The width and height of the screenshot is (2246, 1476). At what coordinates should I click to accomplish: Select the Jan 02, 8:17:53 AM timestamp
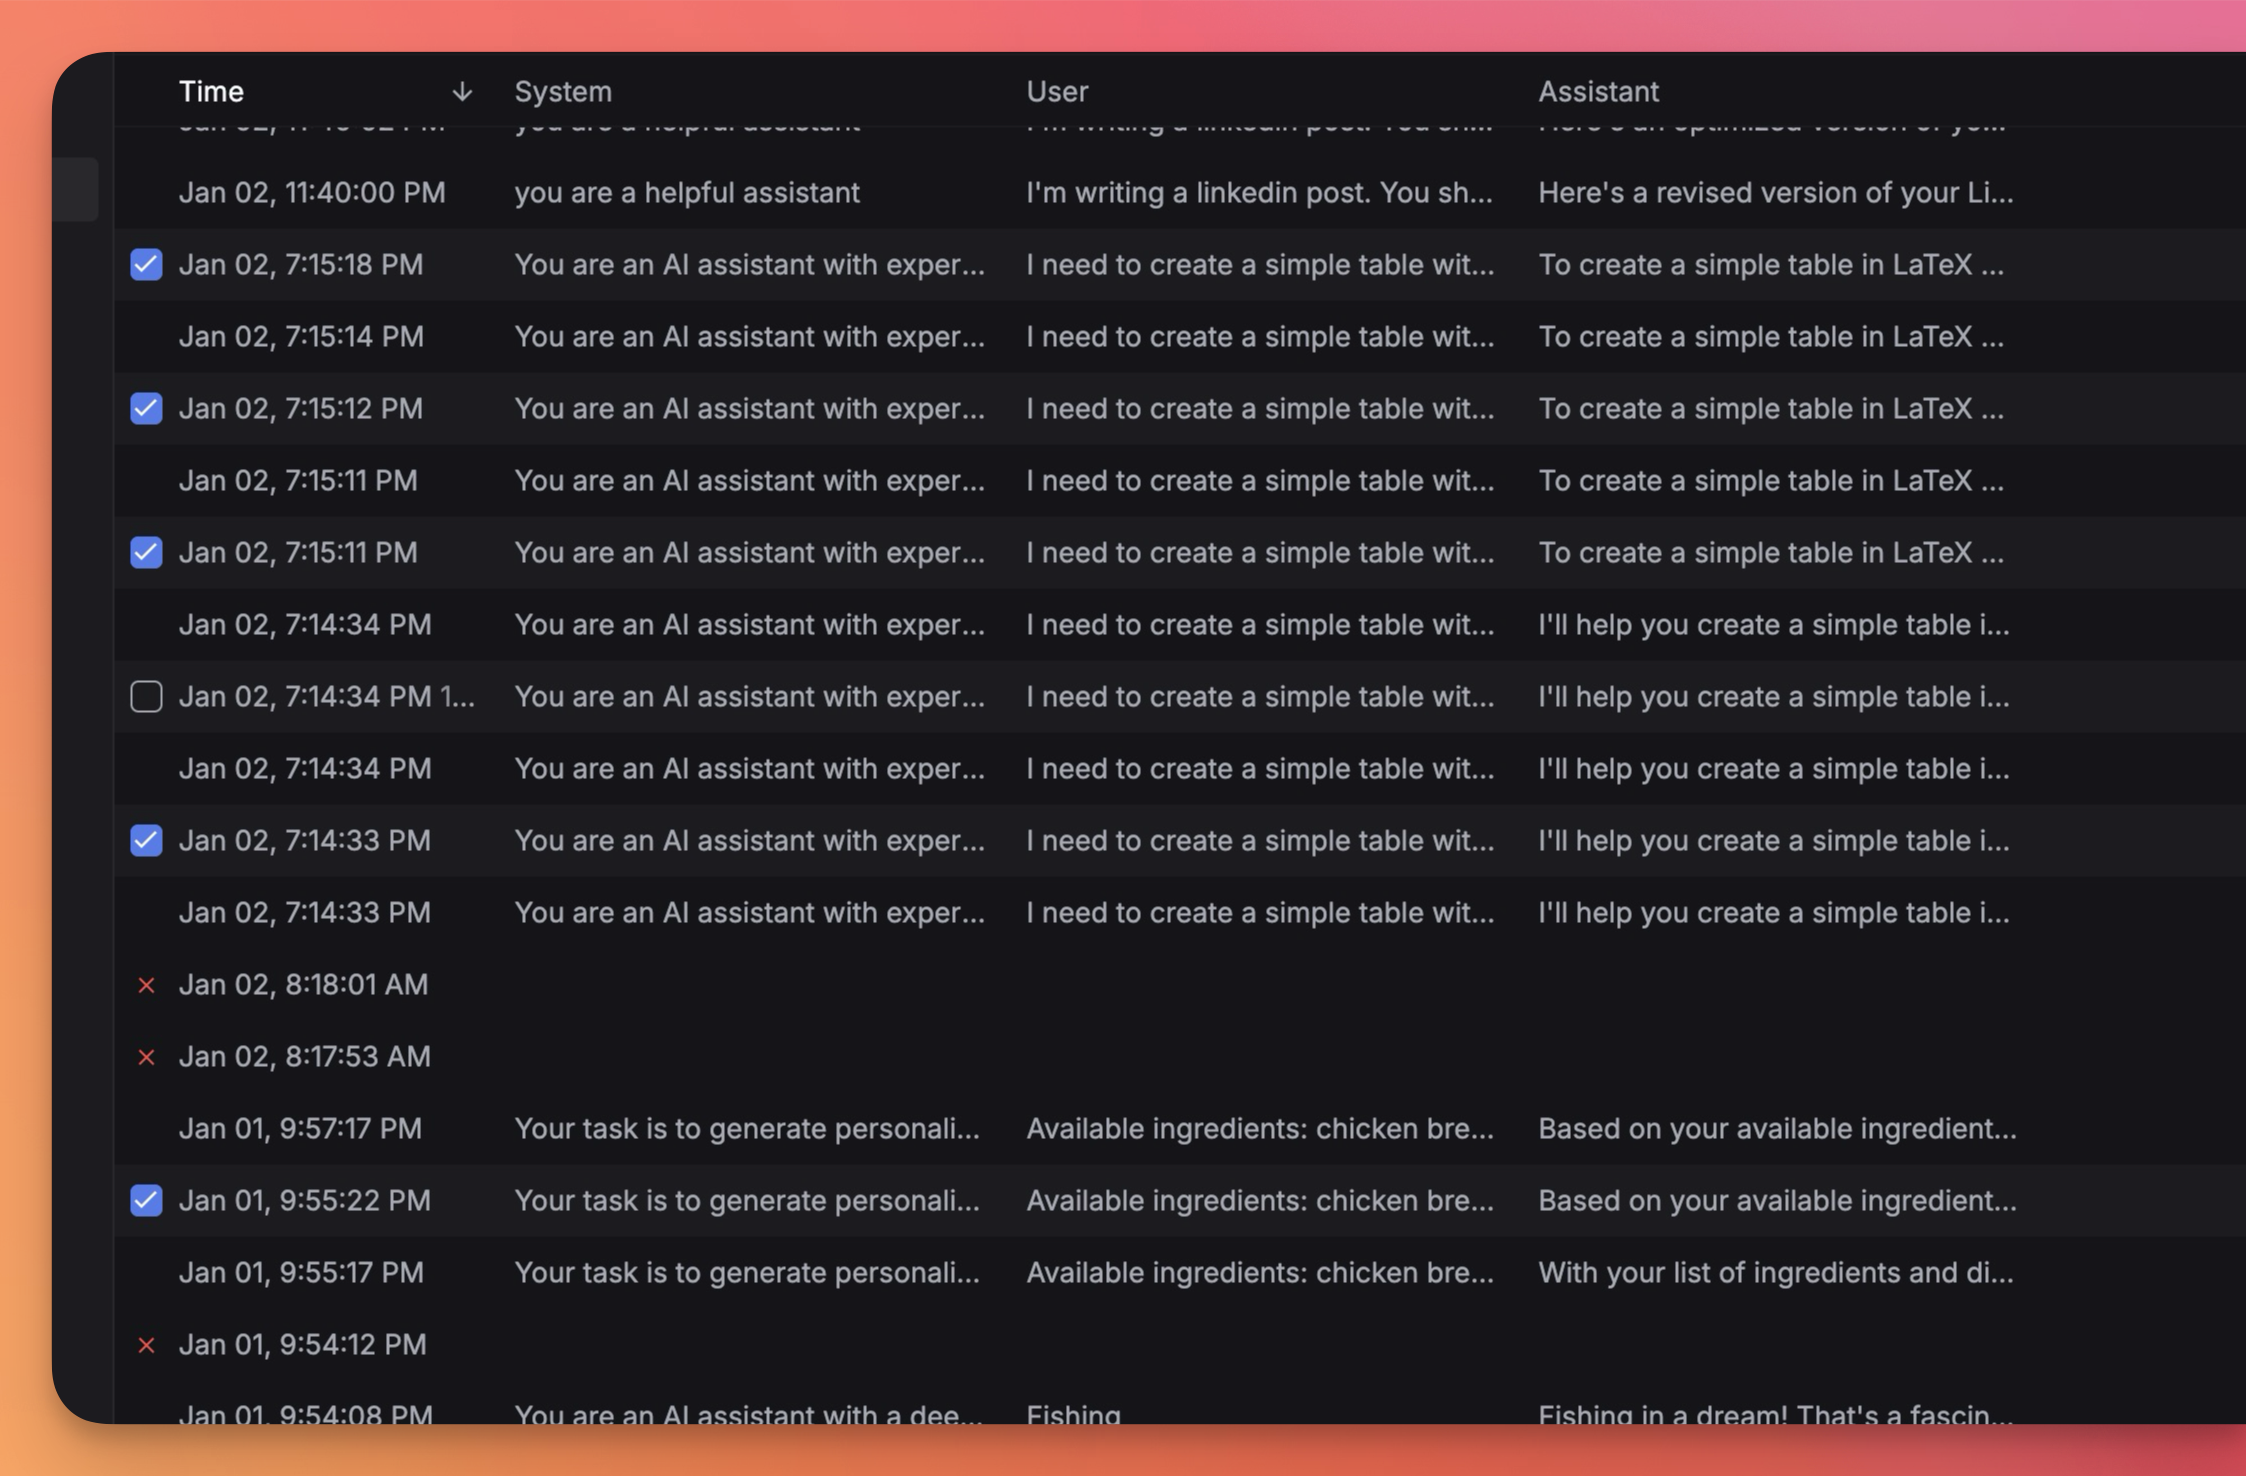point(305,1057)
